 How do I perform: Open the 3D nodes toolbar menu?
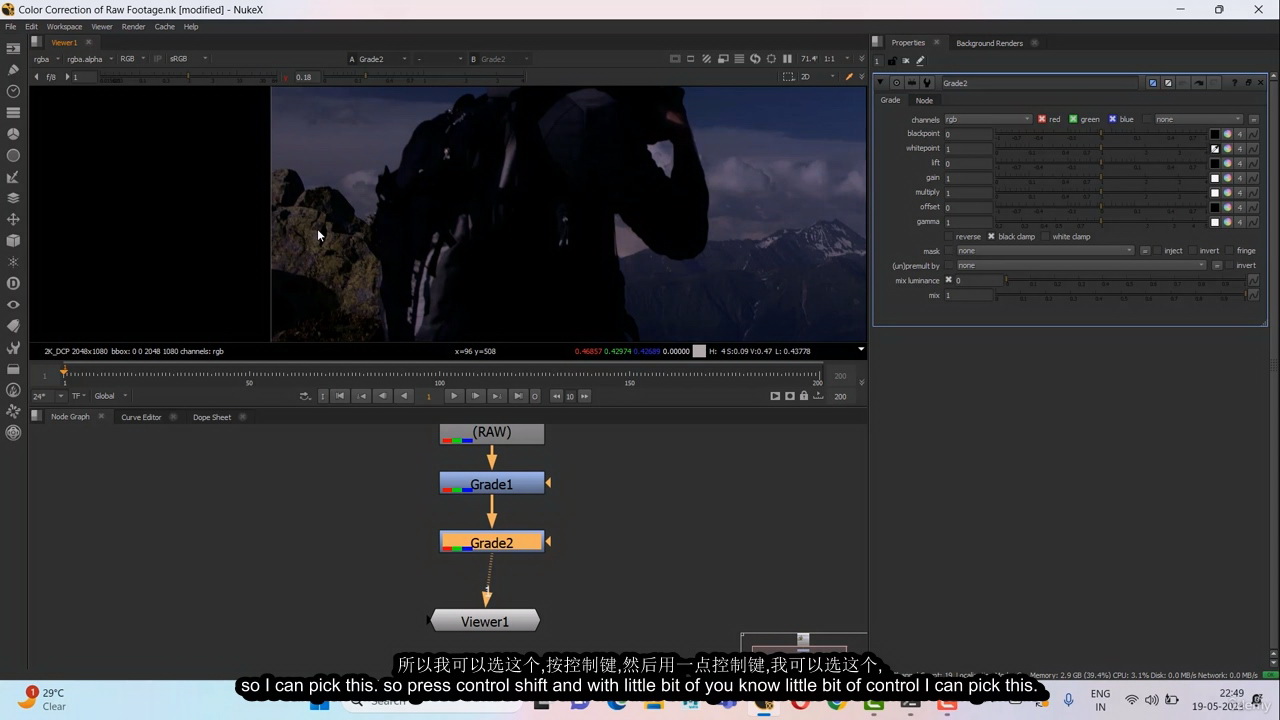point(13,241)
